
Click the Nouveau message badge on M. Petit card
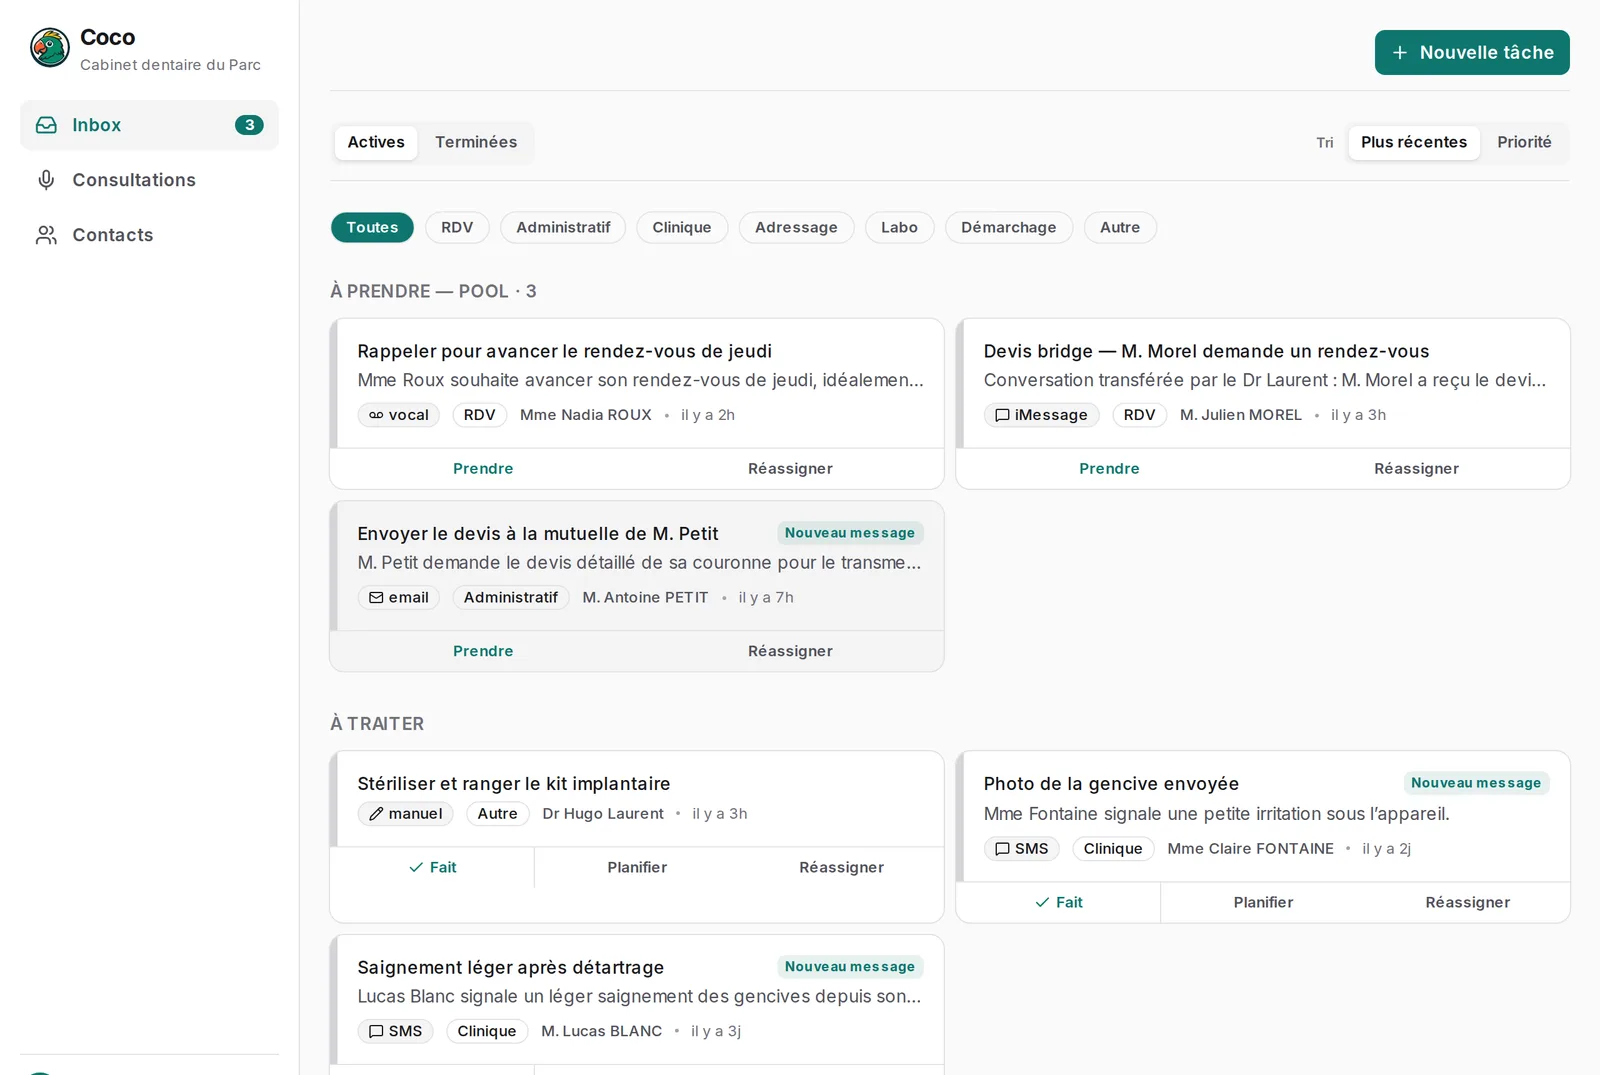pyautogui.click(x=850, y=533)
